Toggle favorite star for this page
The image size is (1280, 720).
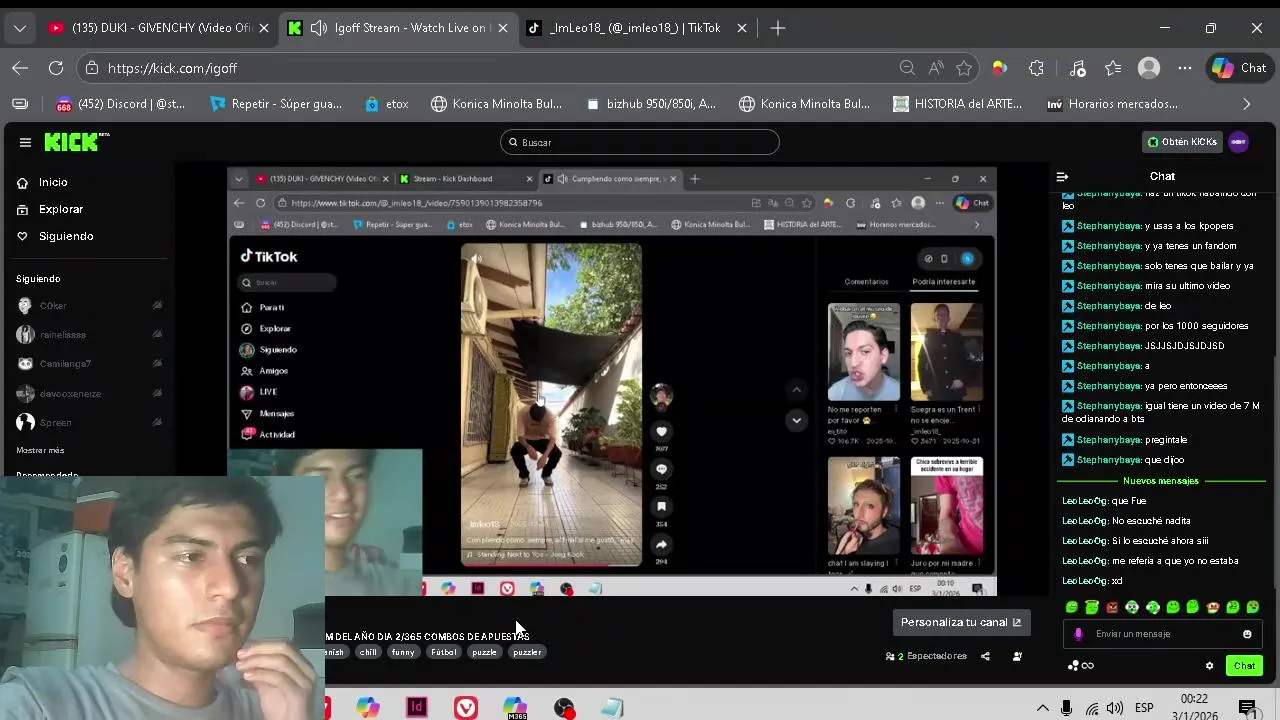(964, 68)
